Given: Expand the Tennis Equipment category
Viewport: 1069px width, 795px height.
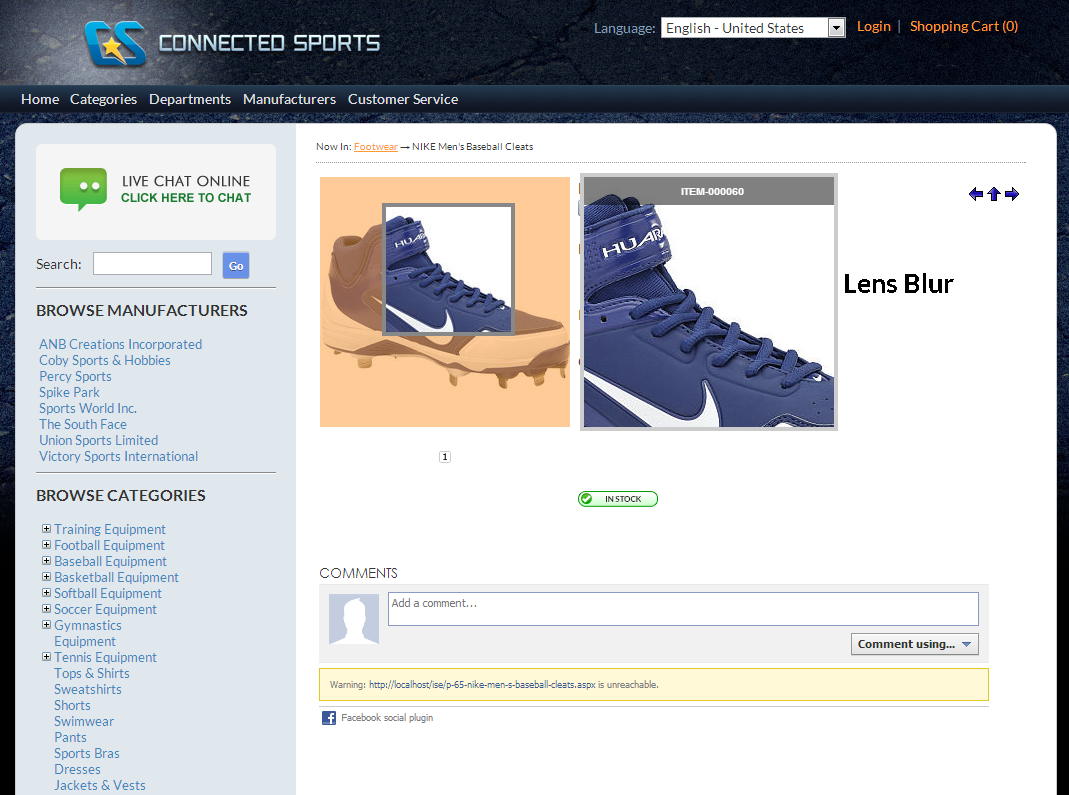Looking at the screenshot, I should 46,657.
